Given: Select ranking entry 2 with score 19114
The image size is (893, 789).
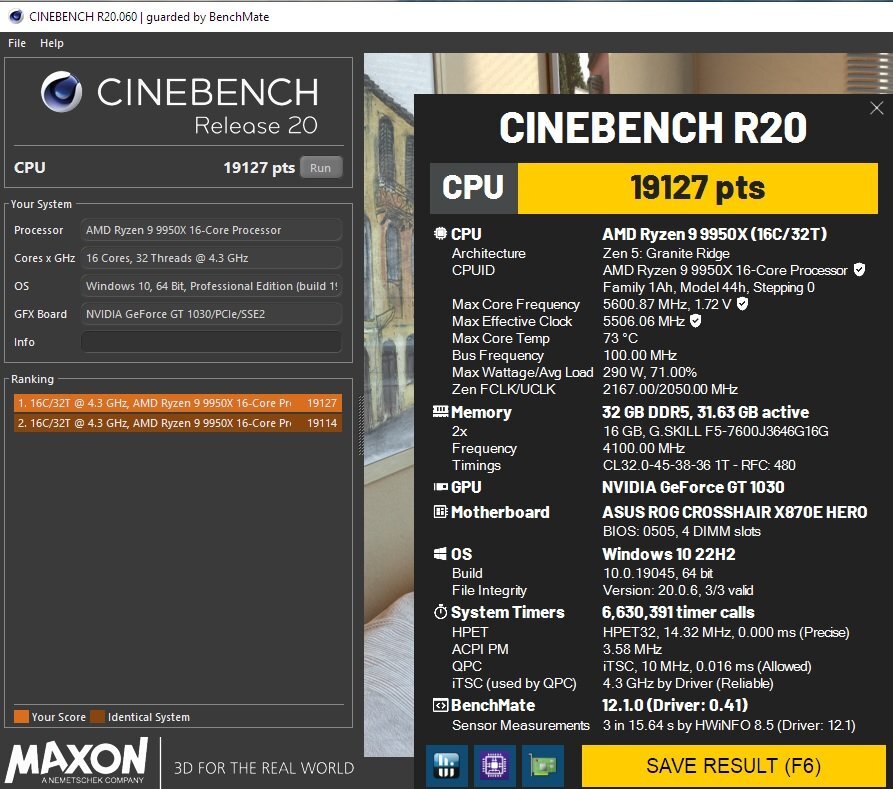Looking at the screenshot, I should point(178,423).
